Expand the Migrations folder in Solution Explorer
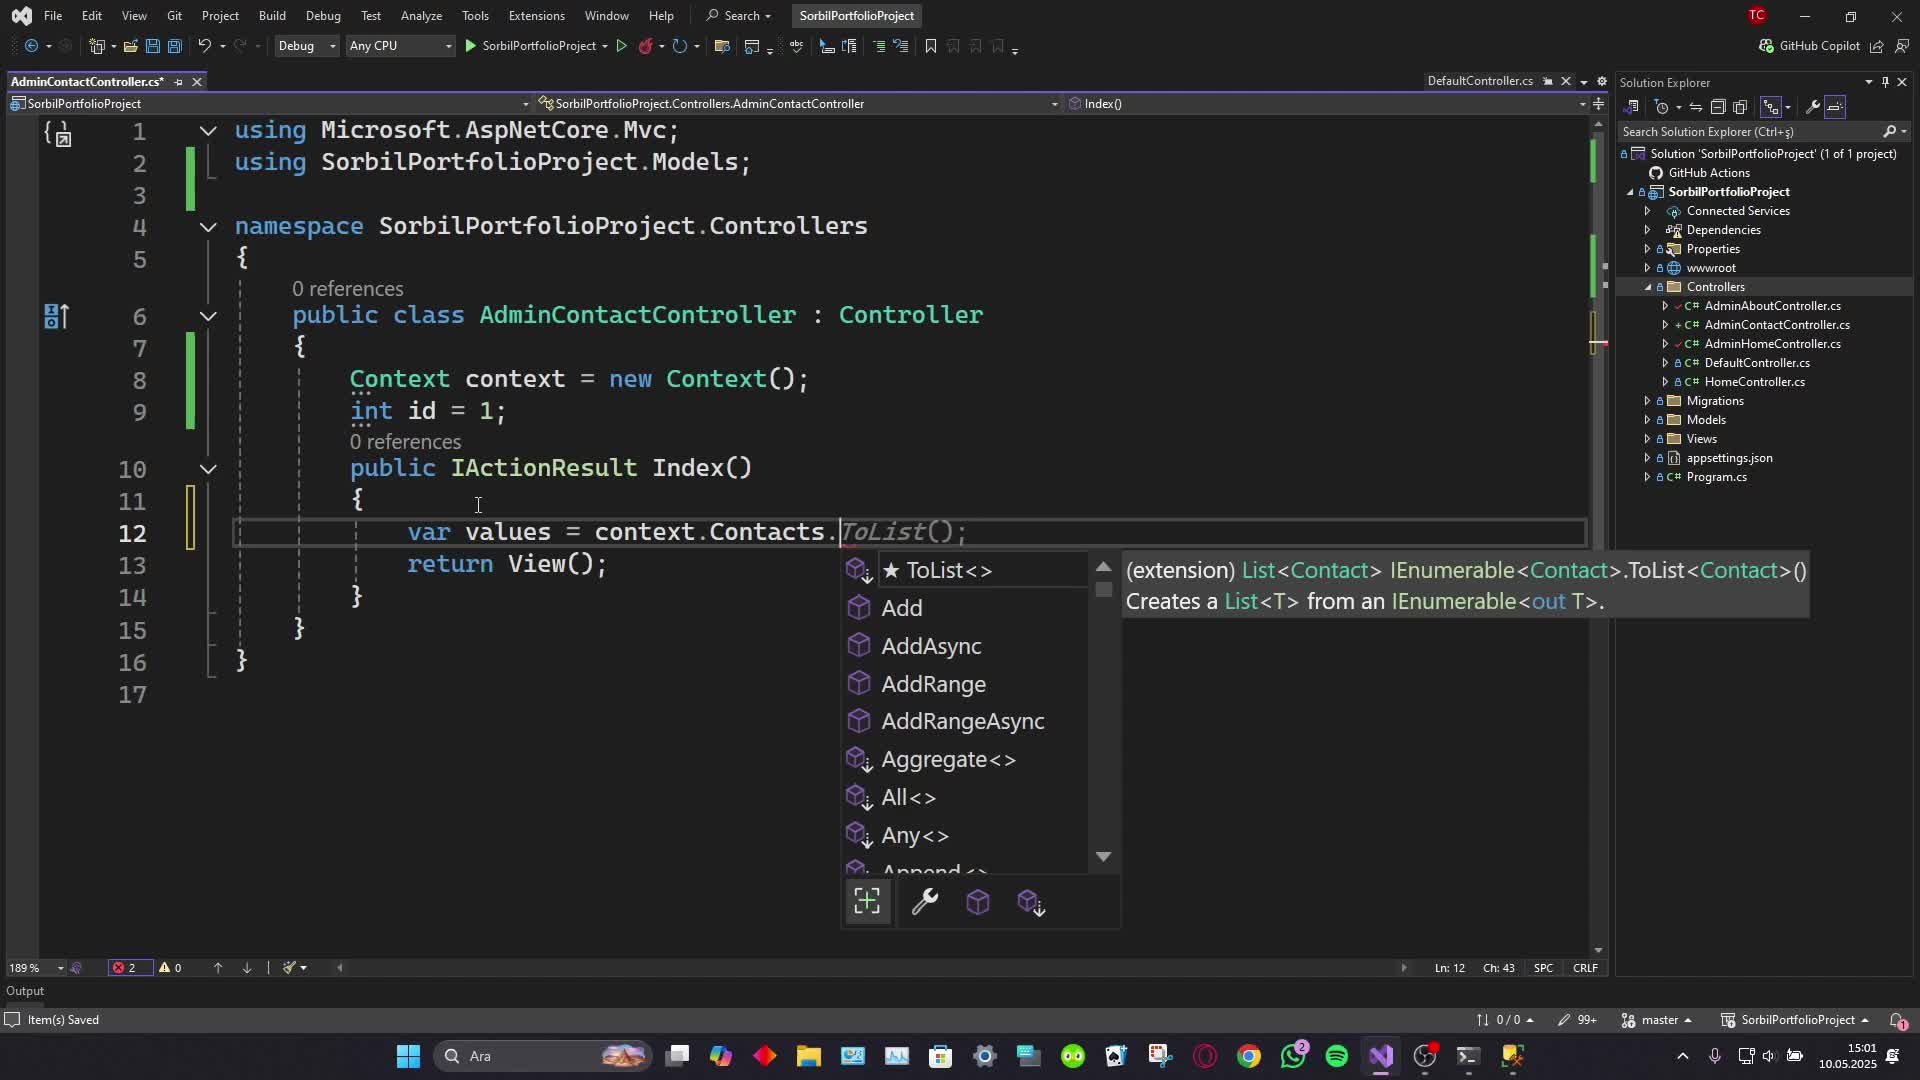Viewport: 1920px width, 1080px height. (1648, 401)
